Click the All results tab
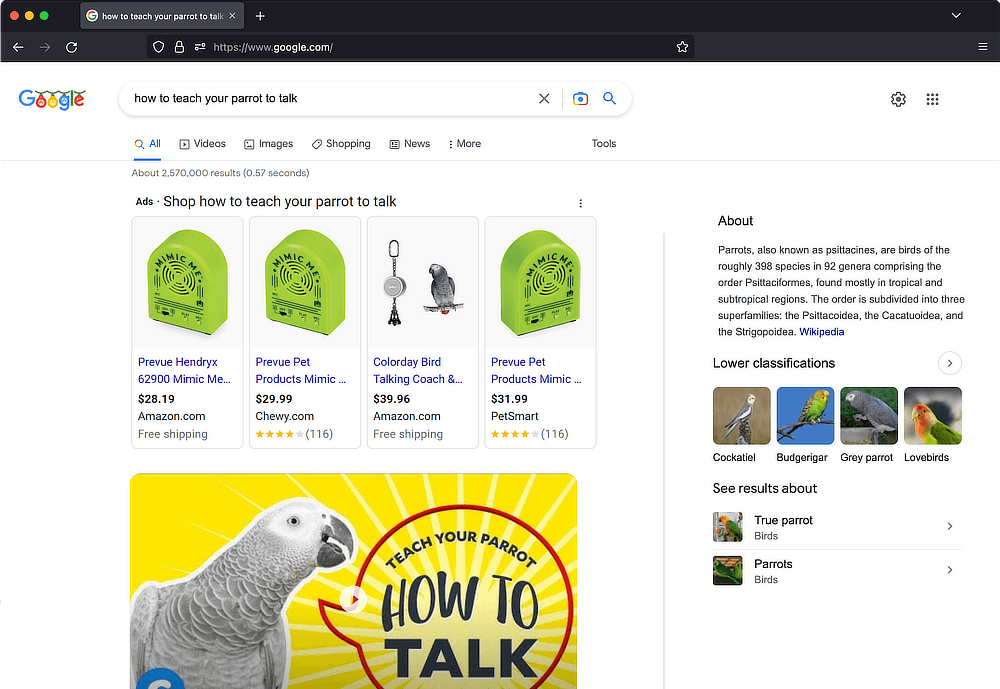This screenshot has height=689, width=1000. [x=147, y=144]
